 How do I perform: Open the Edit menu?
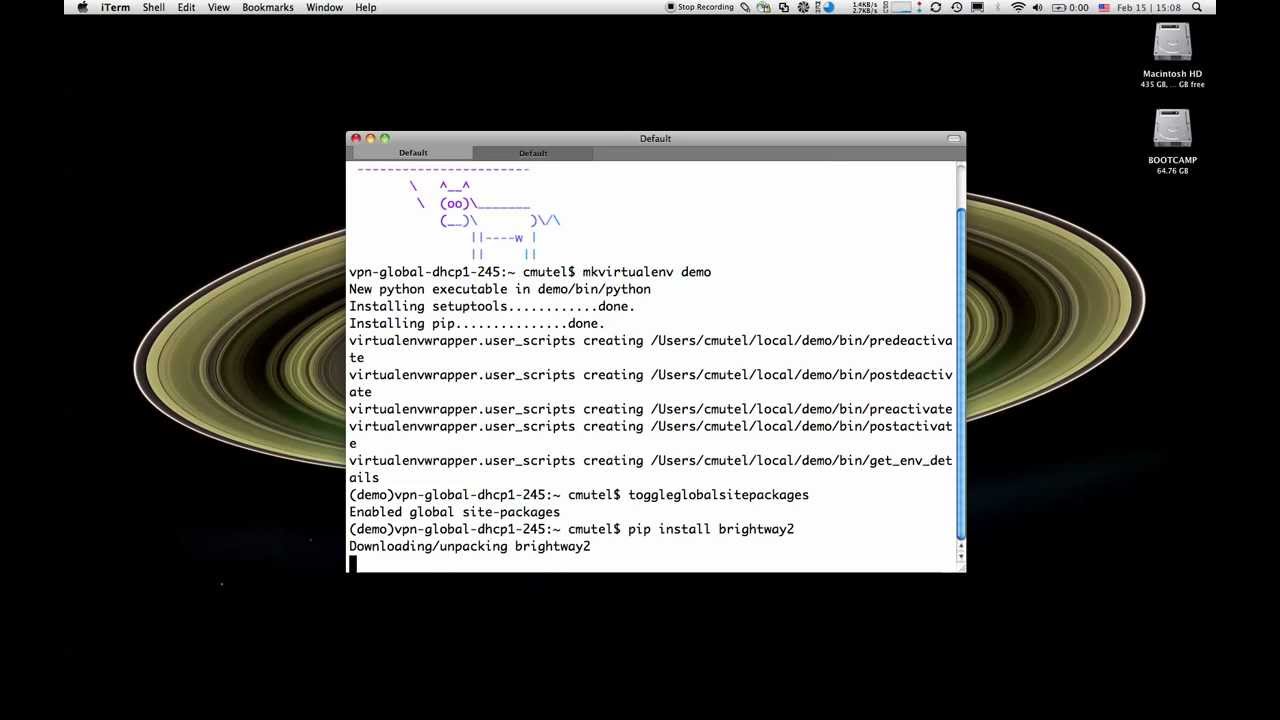(187, 7)
